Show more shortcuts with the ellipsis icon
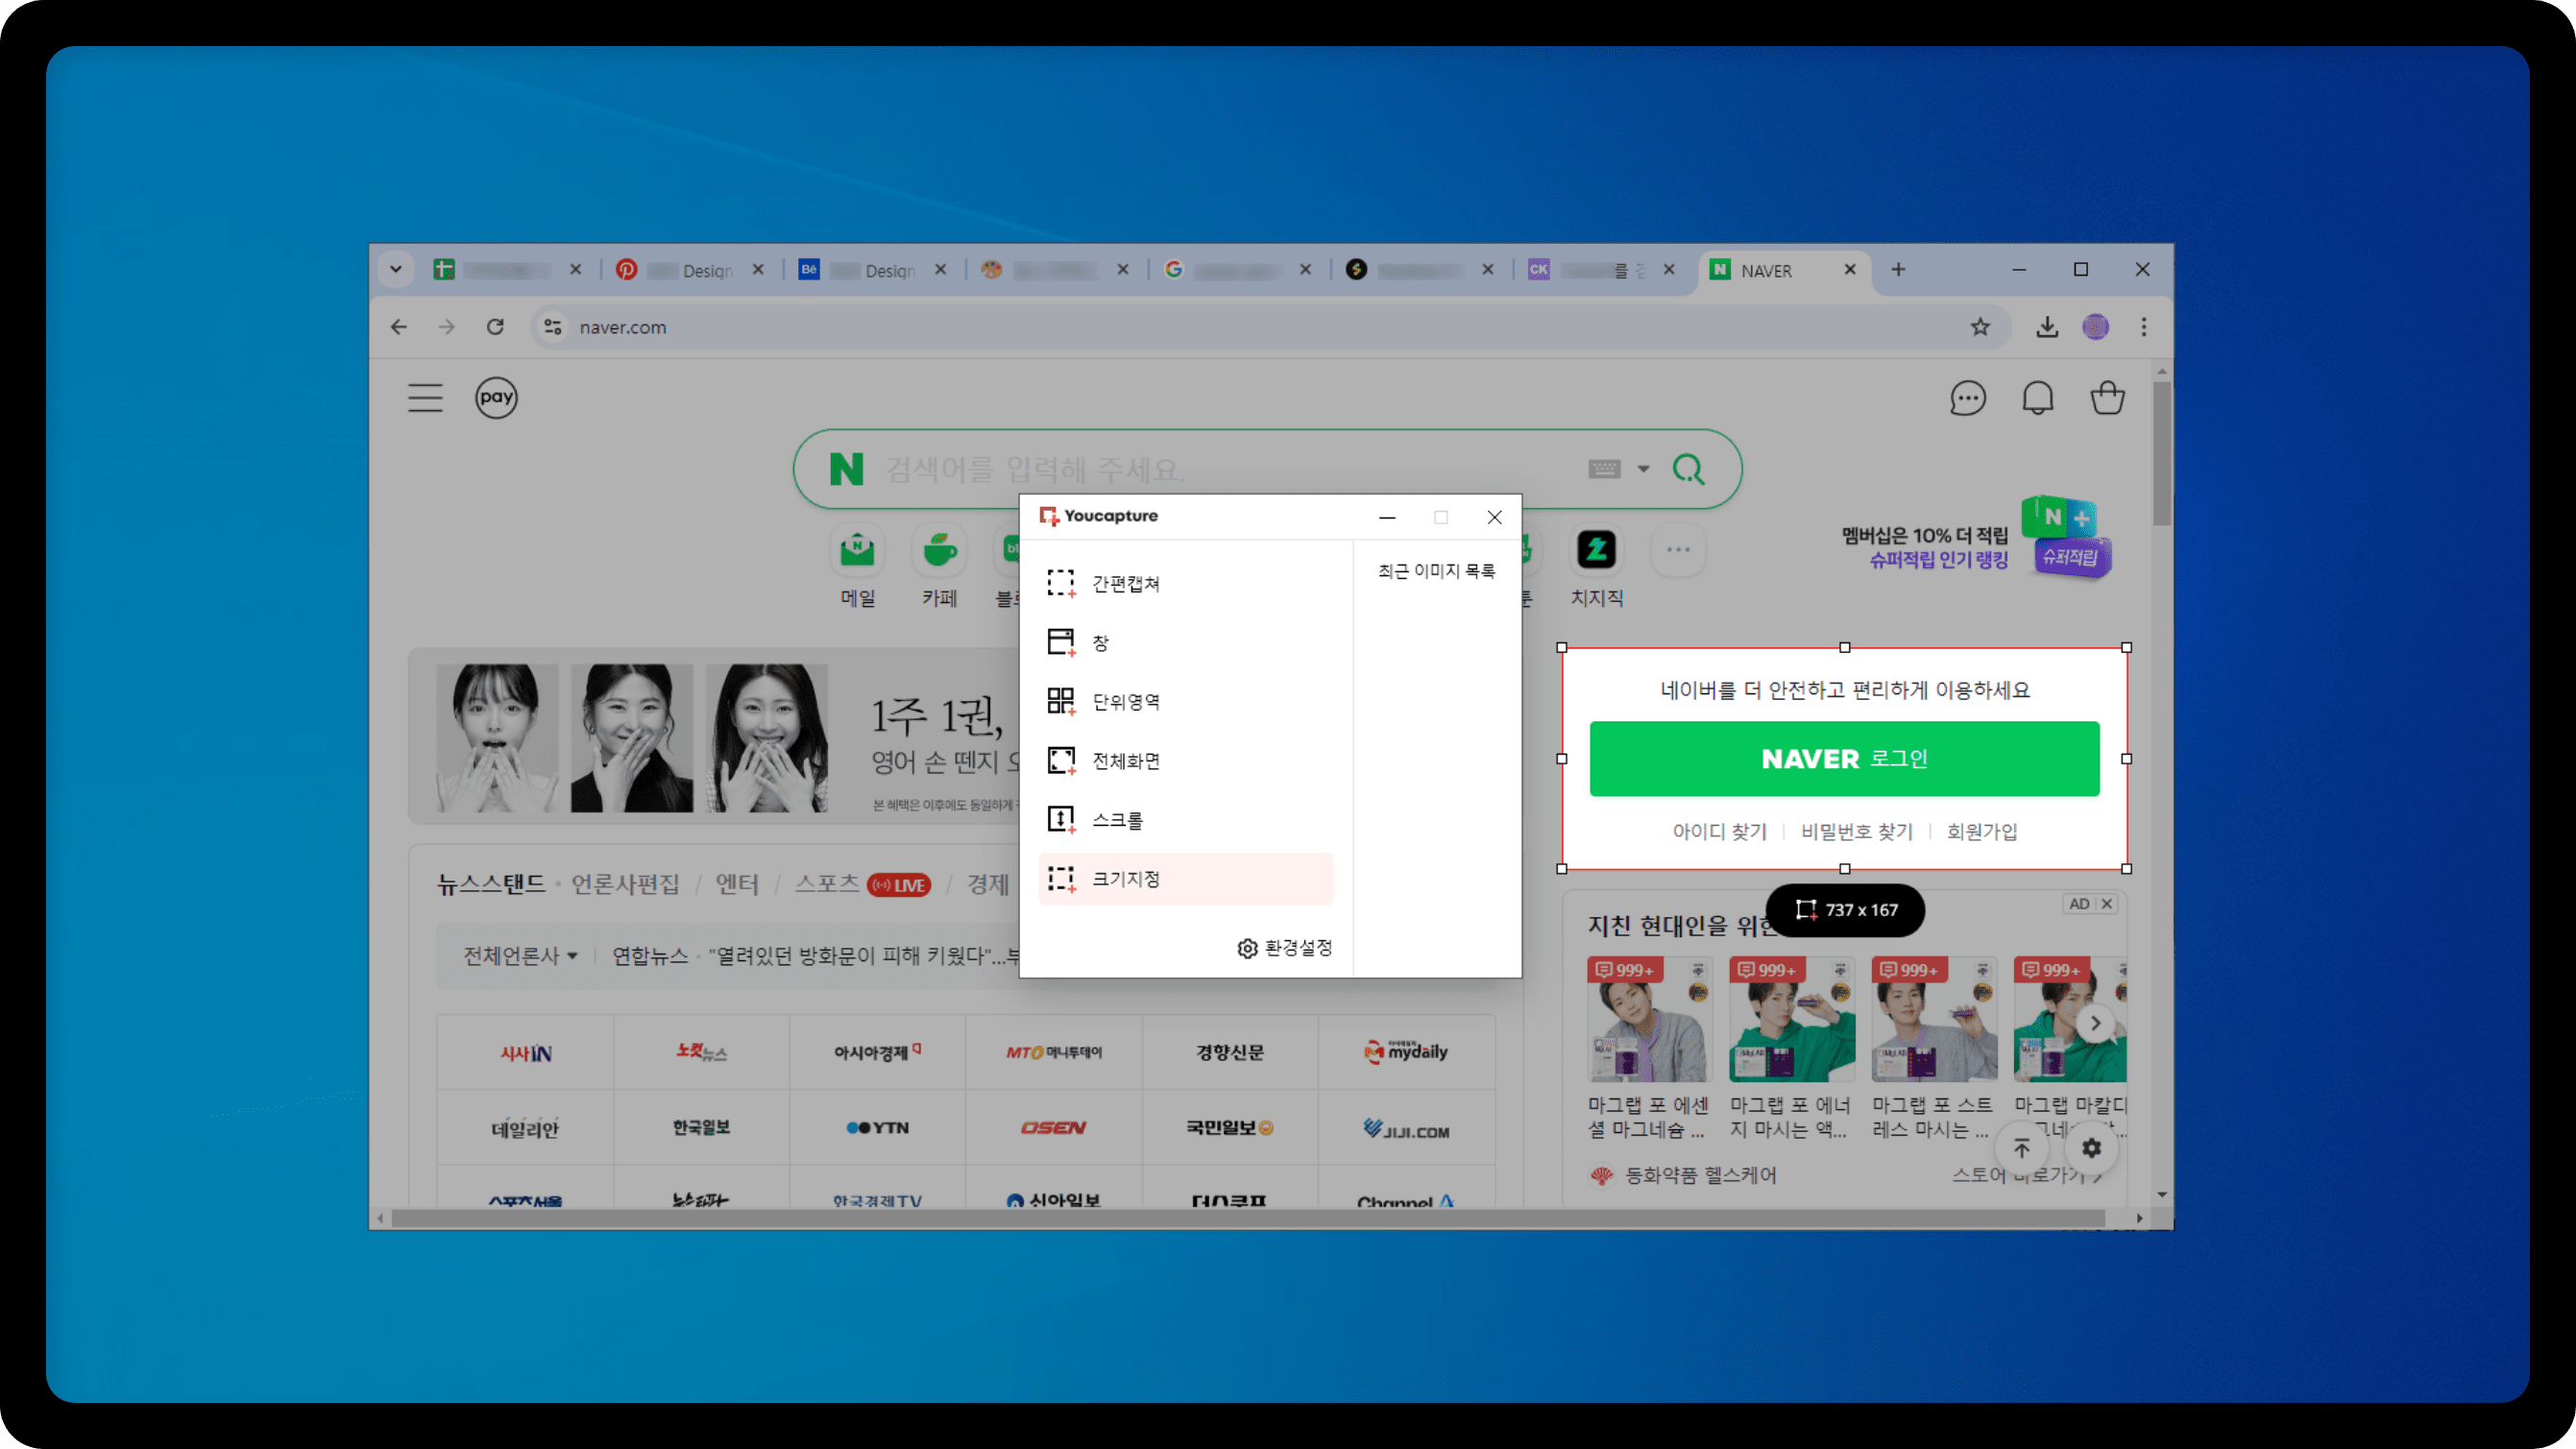 [1678, 549]
